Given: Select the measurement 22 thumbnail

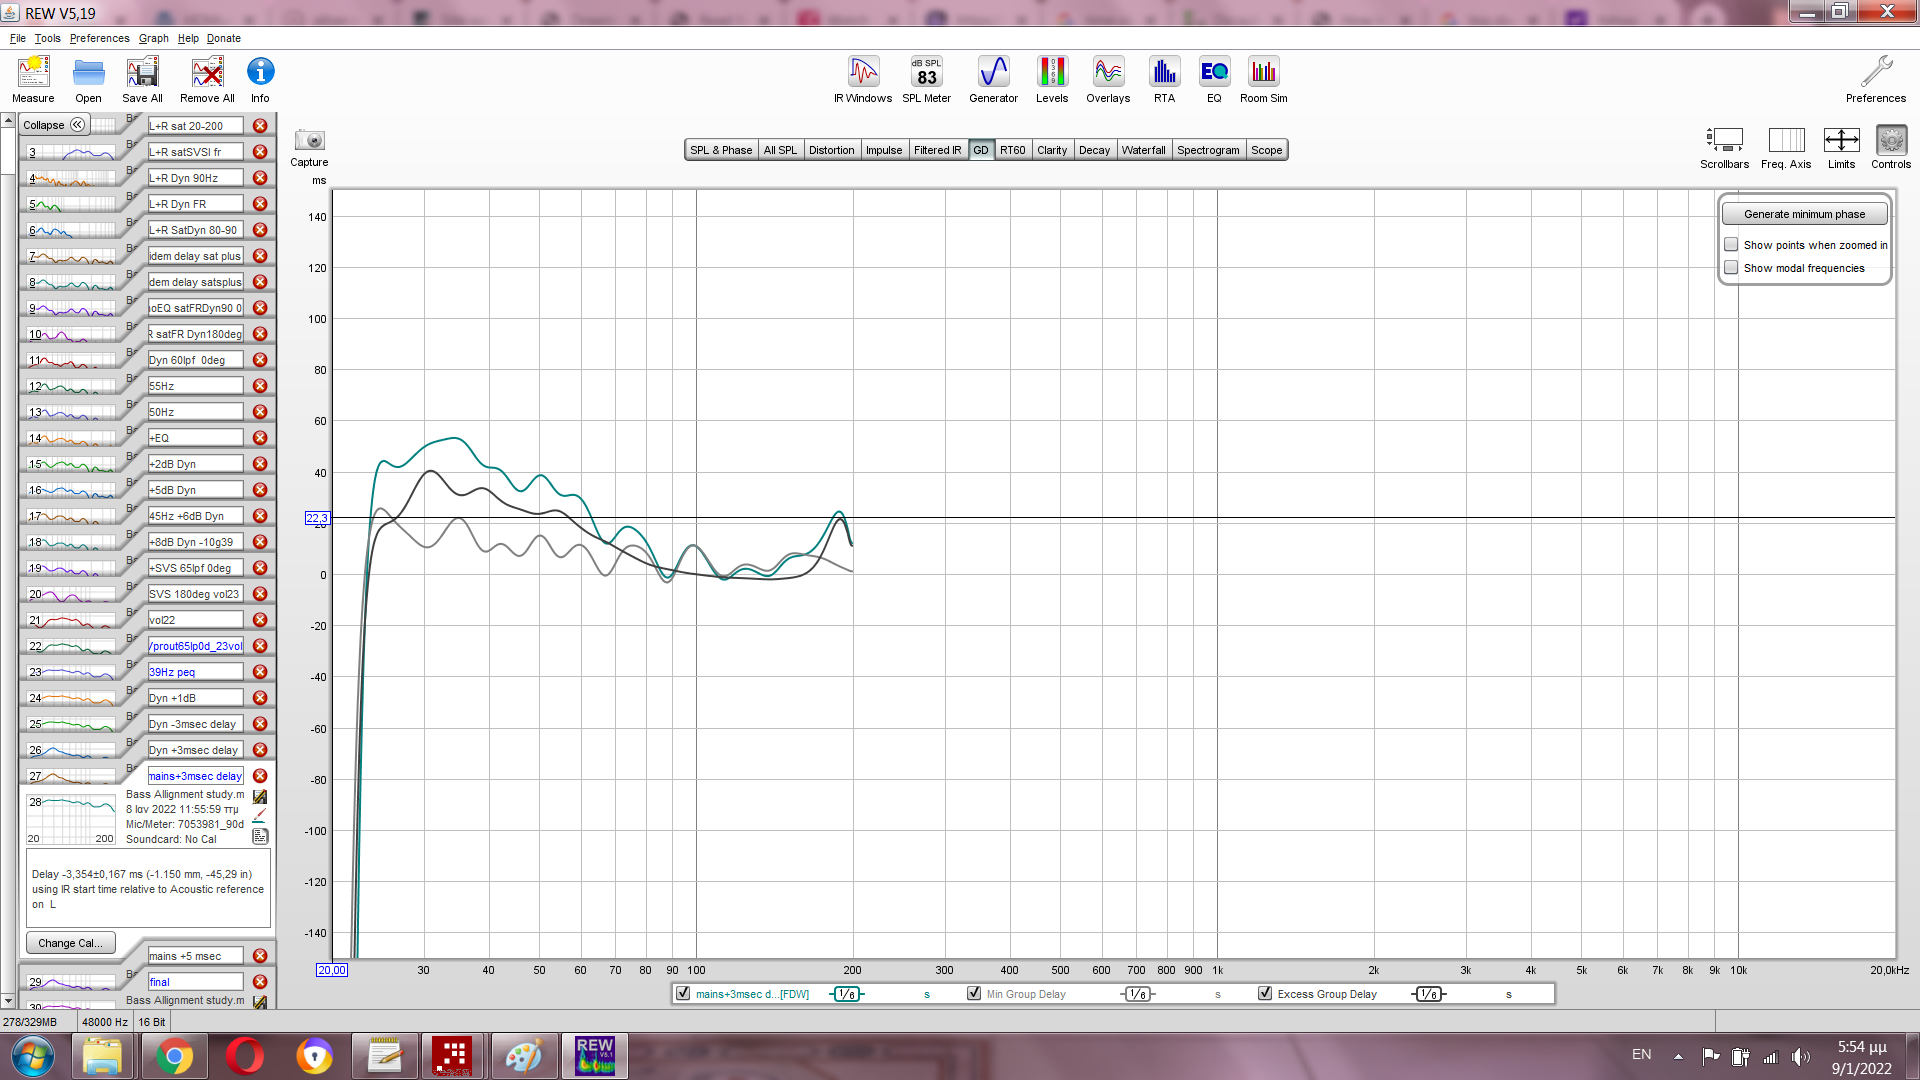Looking at the screenshot, I should coord(71,646).
